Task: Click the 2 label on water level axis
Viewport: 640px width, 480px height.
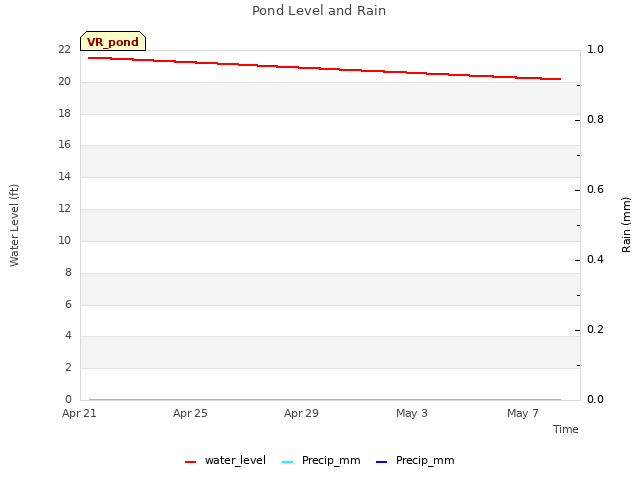Action: pos(68,367)
